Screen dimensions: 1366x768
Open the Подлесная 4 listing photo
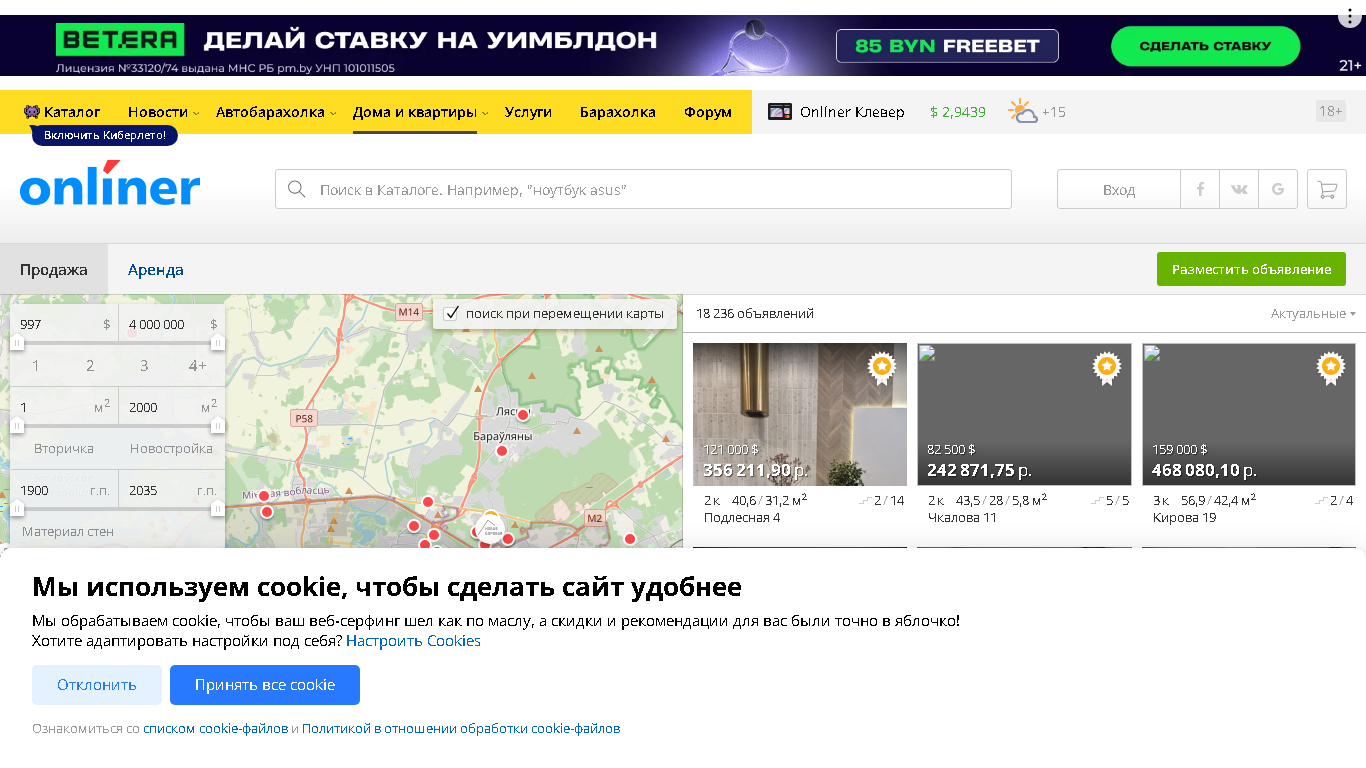coord(800,415)
